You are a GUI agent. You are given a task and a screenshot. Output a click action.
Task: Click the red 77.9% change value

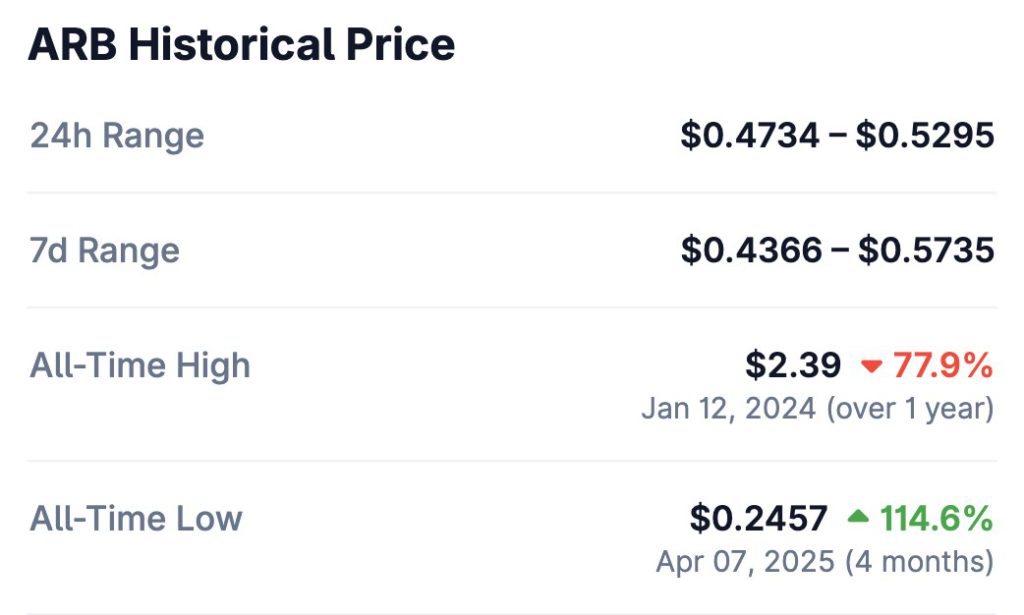click(942, 366)
